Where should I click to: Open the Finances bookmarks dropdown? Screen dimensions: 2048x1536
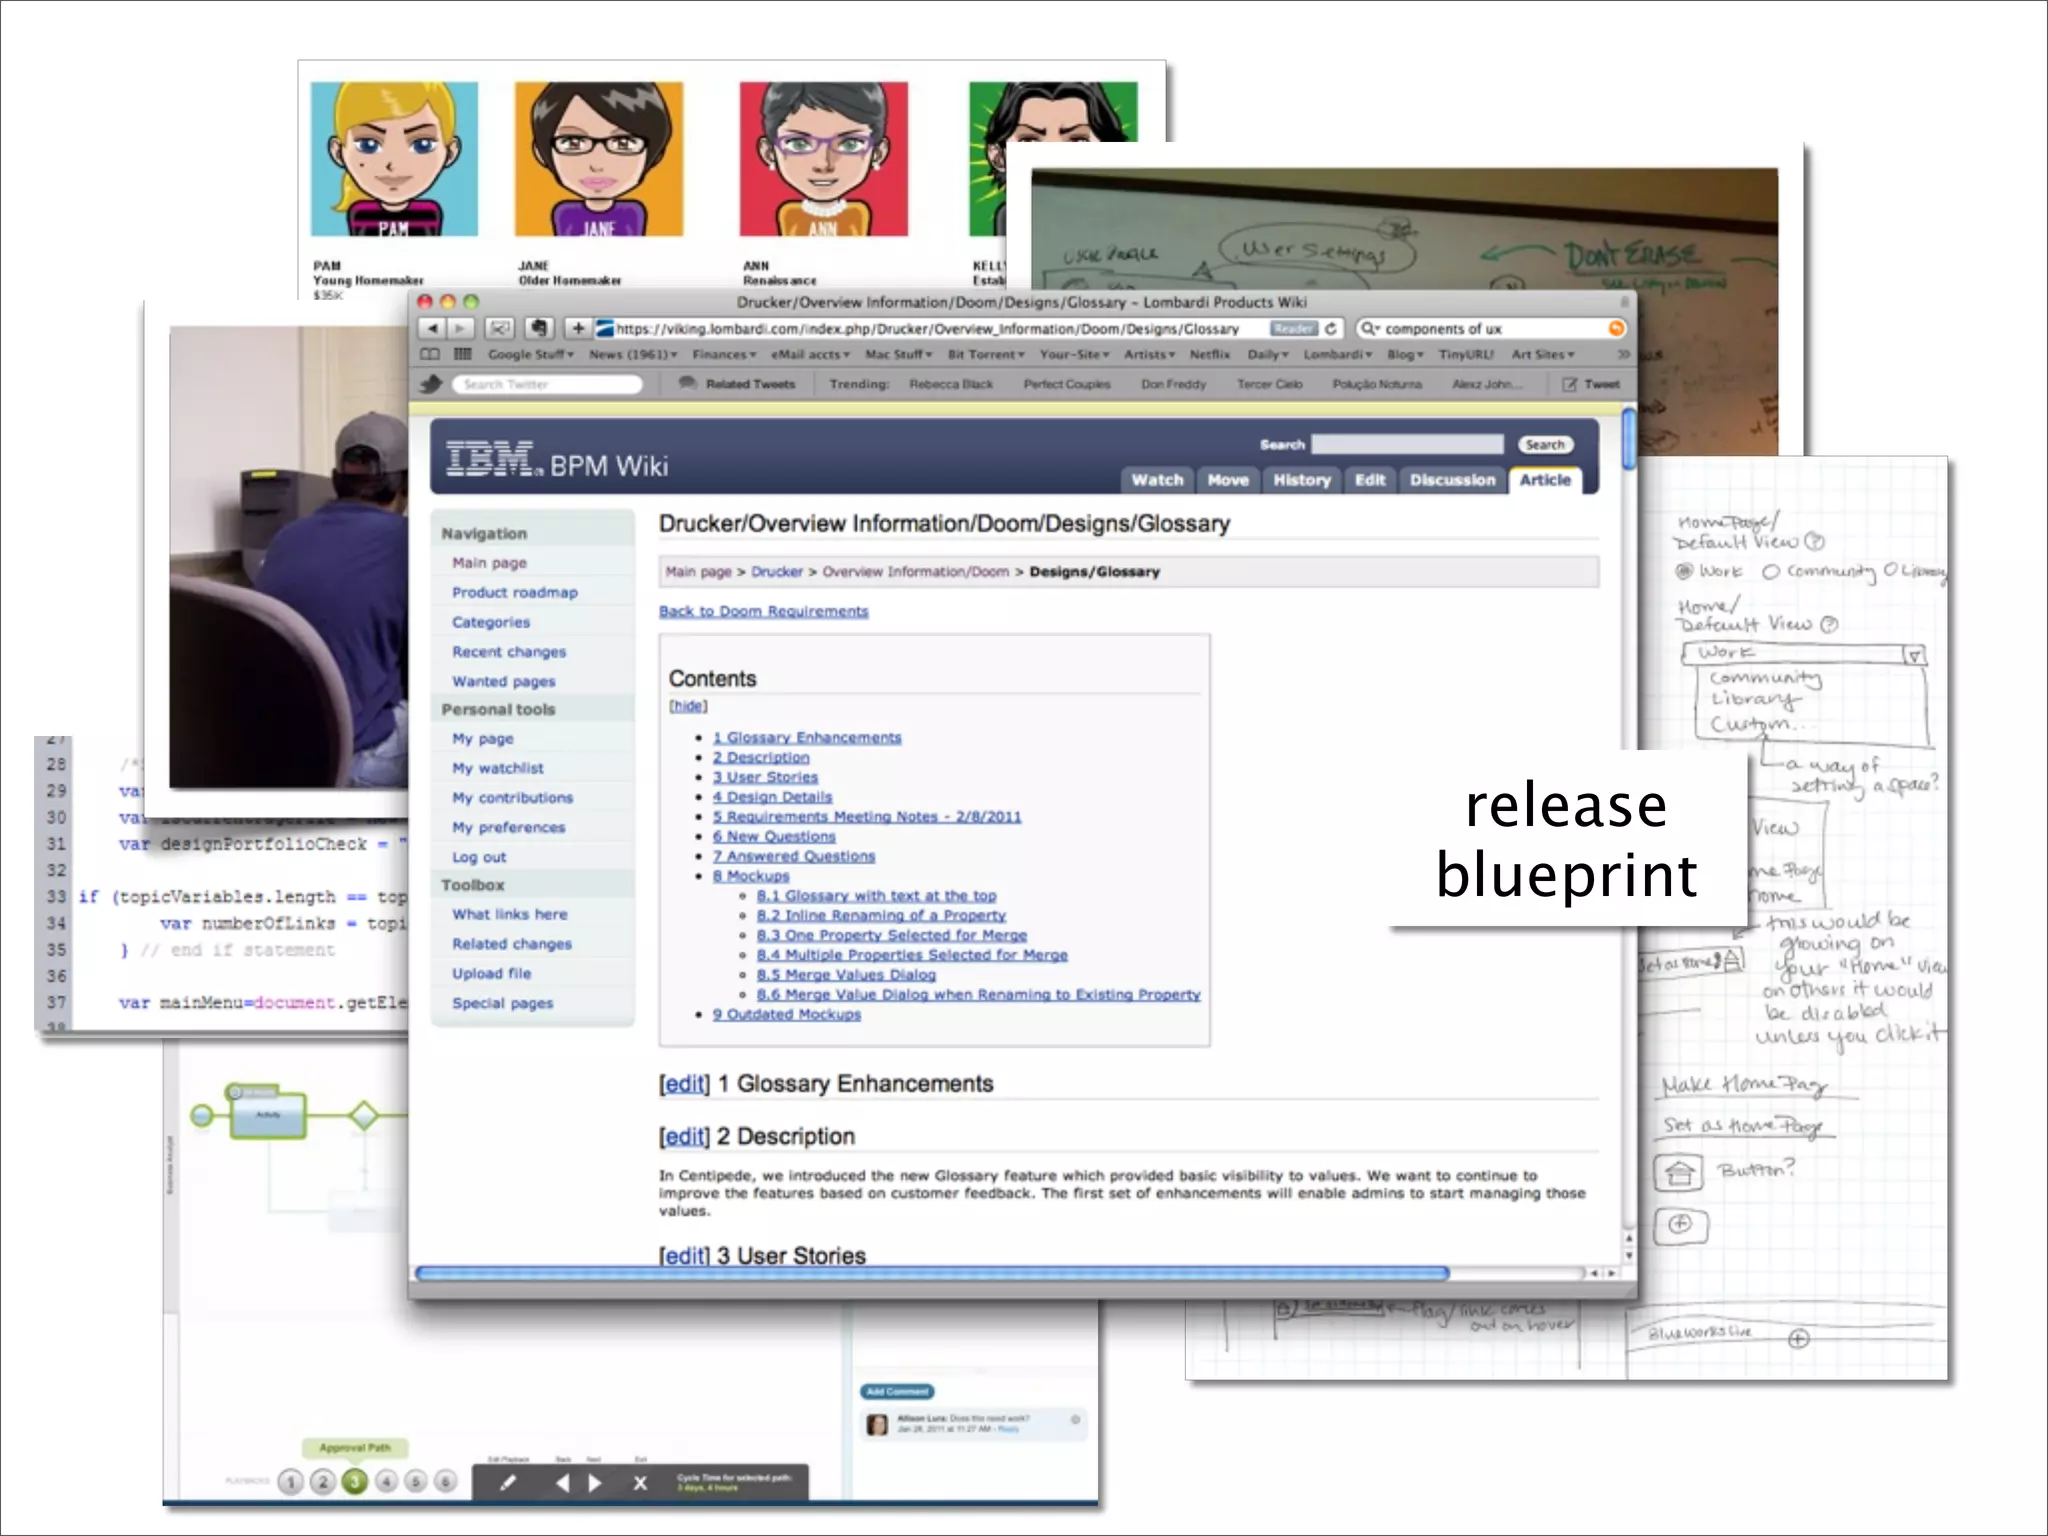pos(724,354)
